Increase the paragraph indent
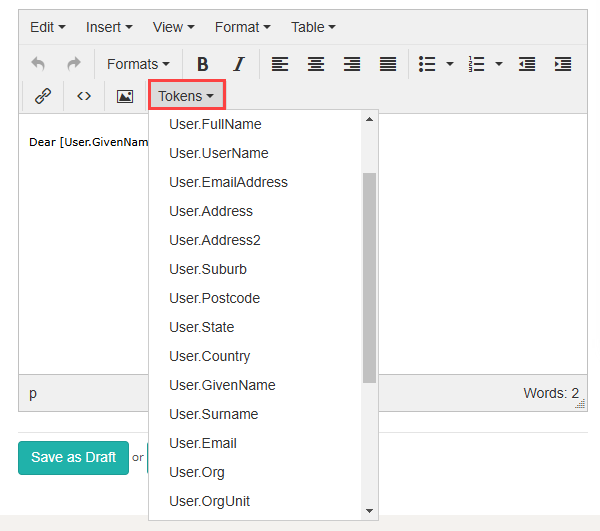This screenshot has width=600, height=531. 563,64
